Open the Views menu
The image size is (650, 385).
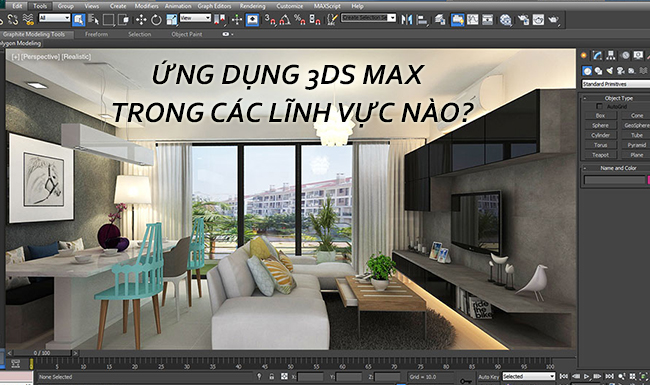click(x=92, y=6)
